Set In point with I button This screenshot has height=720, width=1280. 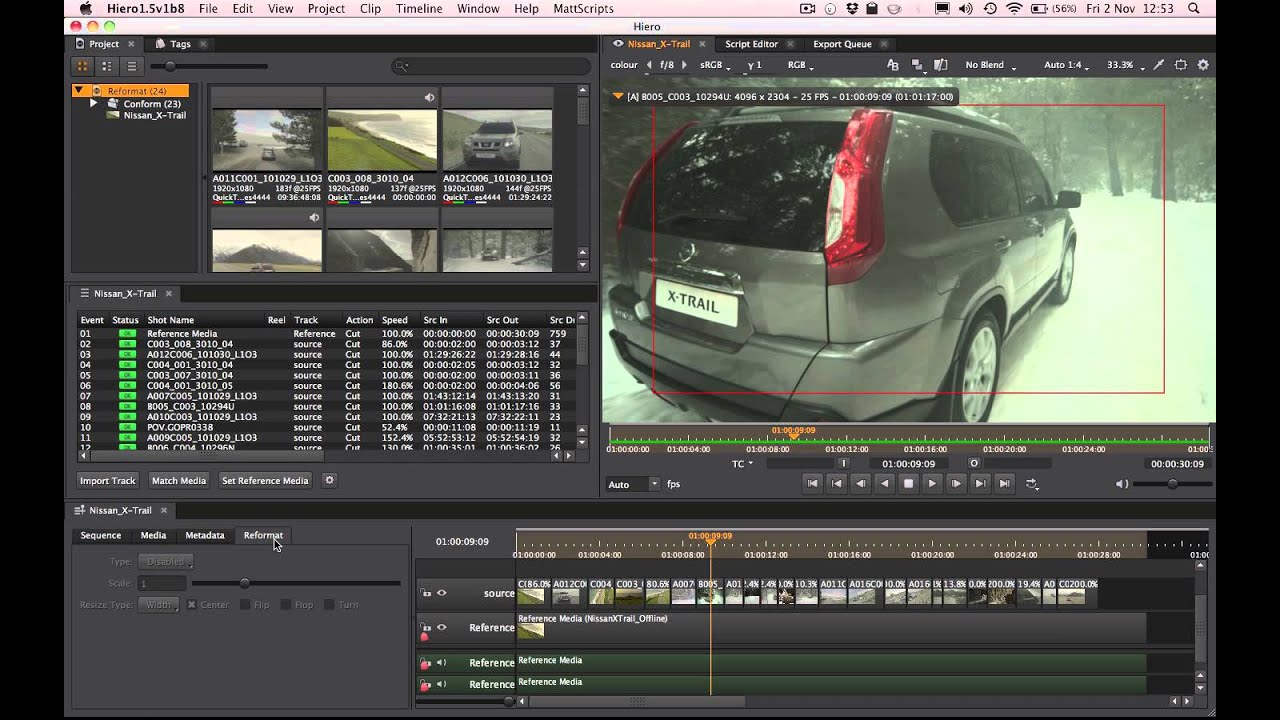click(x=843, y=463)
